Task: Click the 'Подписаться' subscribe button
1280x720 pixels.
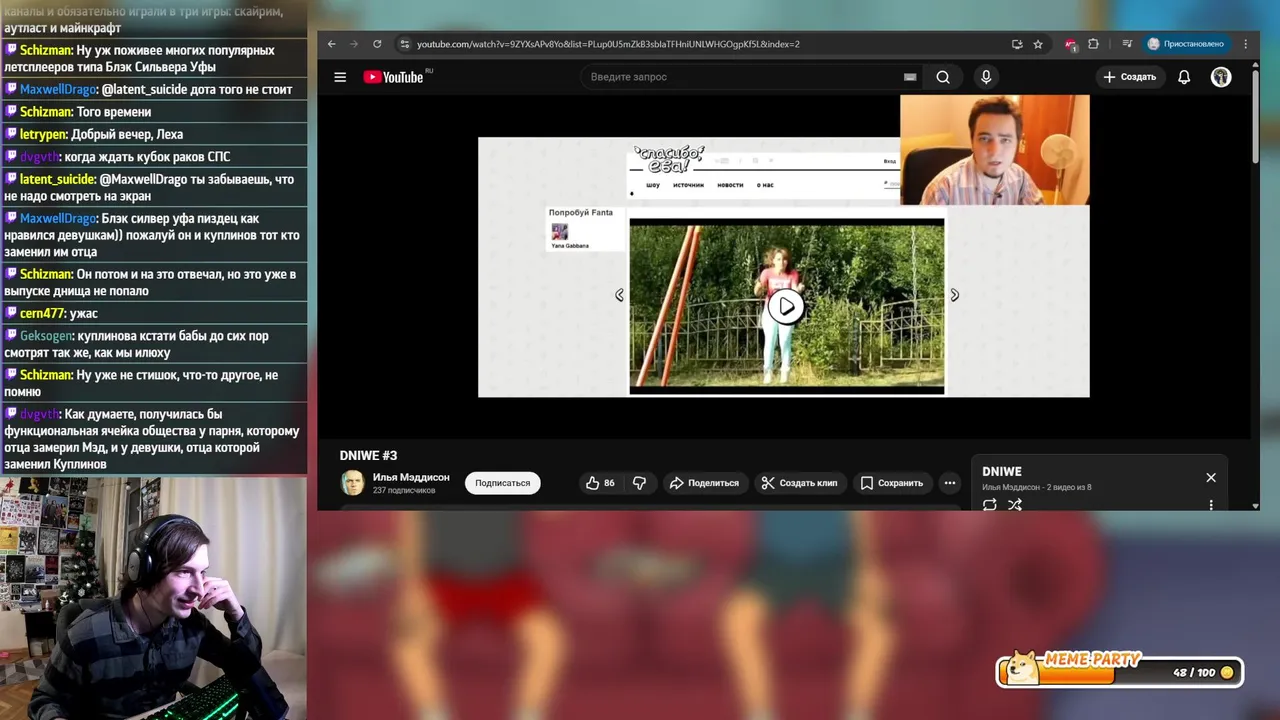Action: tap(502, 483)
